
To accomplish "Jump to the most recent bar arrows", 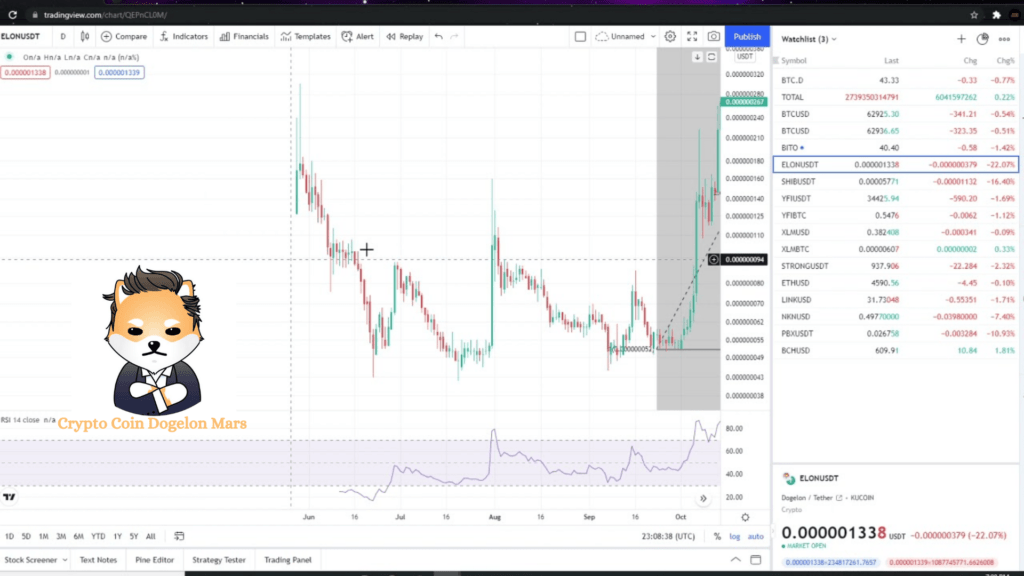I will click(703, 498).
